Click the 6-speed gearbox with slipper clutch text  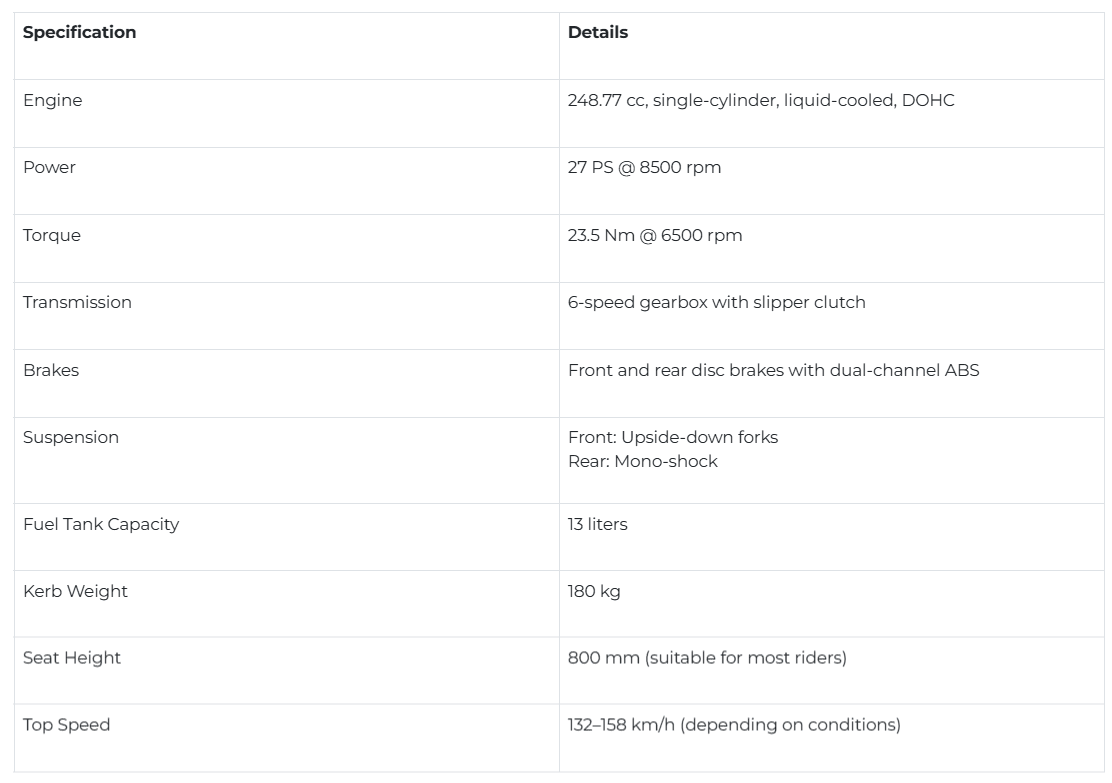tap(716, 303)
